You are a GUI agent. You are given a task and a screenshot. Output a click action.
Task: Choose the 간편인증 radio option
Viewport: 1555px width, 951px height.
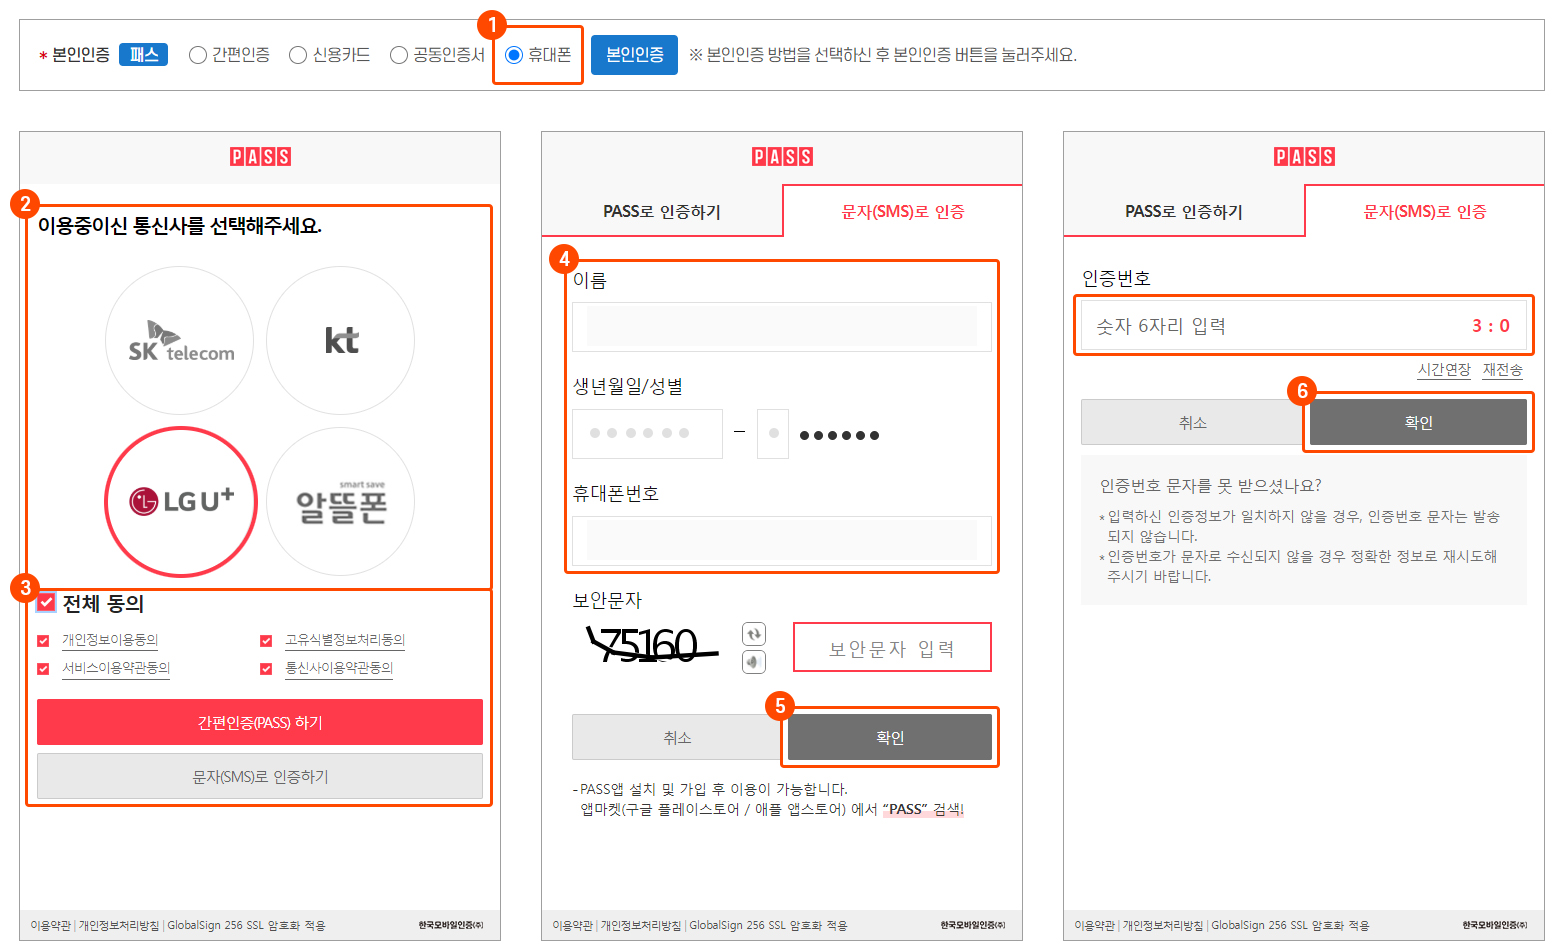pos(198,55)
